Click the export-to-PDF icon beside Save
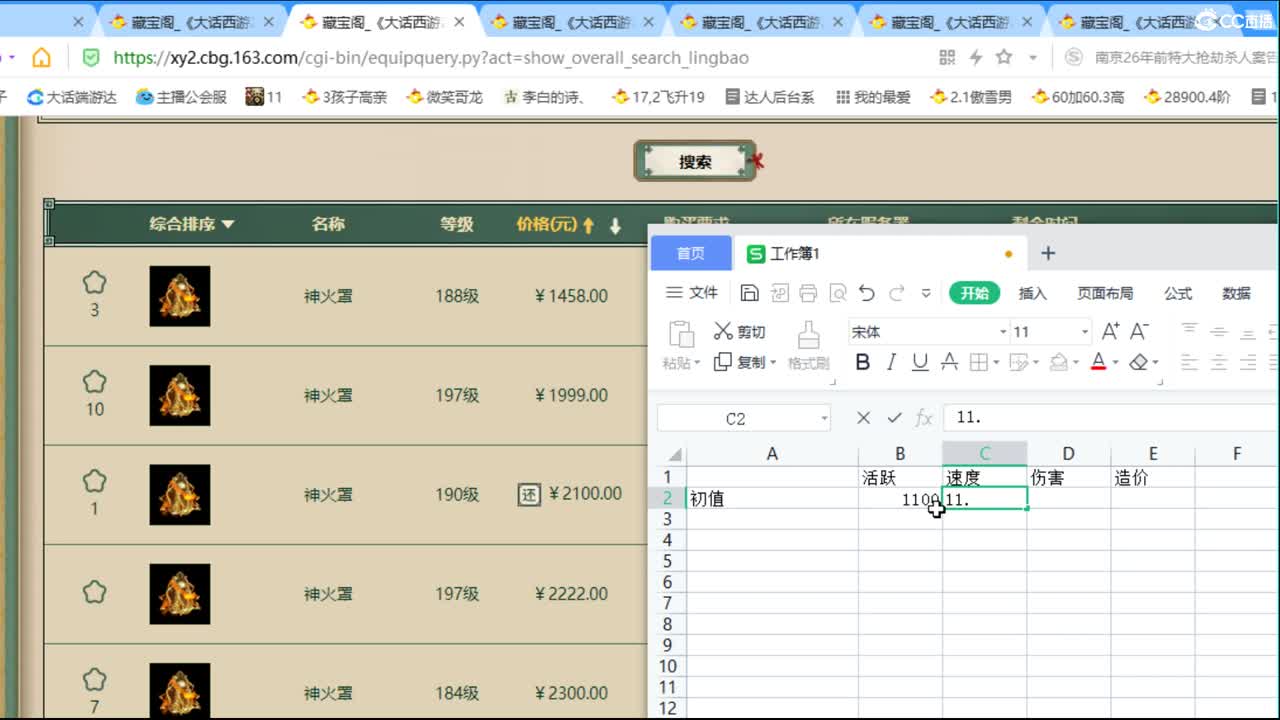 pos(779,293)
